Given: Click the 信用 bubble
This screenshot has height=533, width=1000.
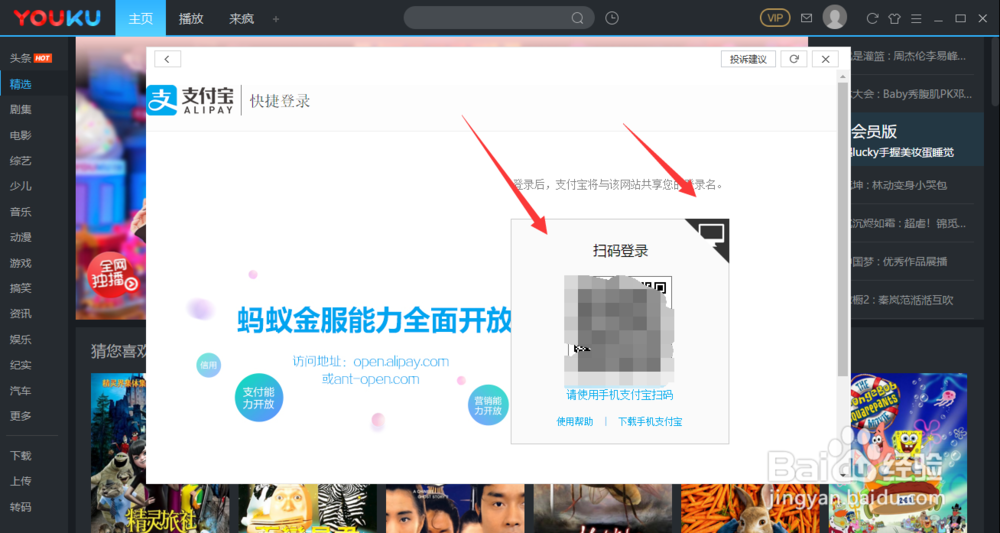Looking at the screenshot, I should coord(209,365).
